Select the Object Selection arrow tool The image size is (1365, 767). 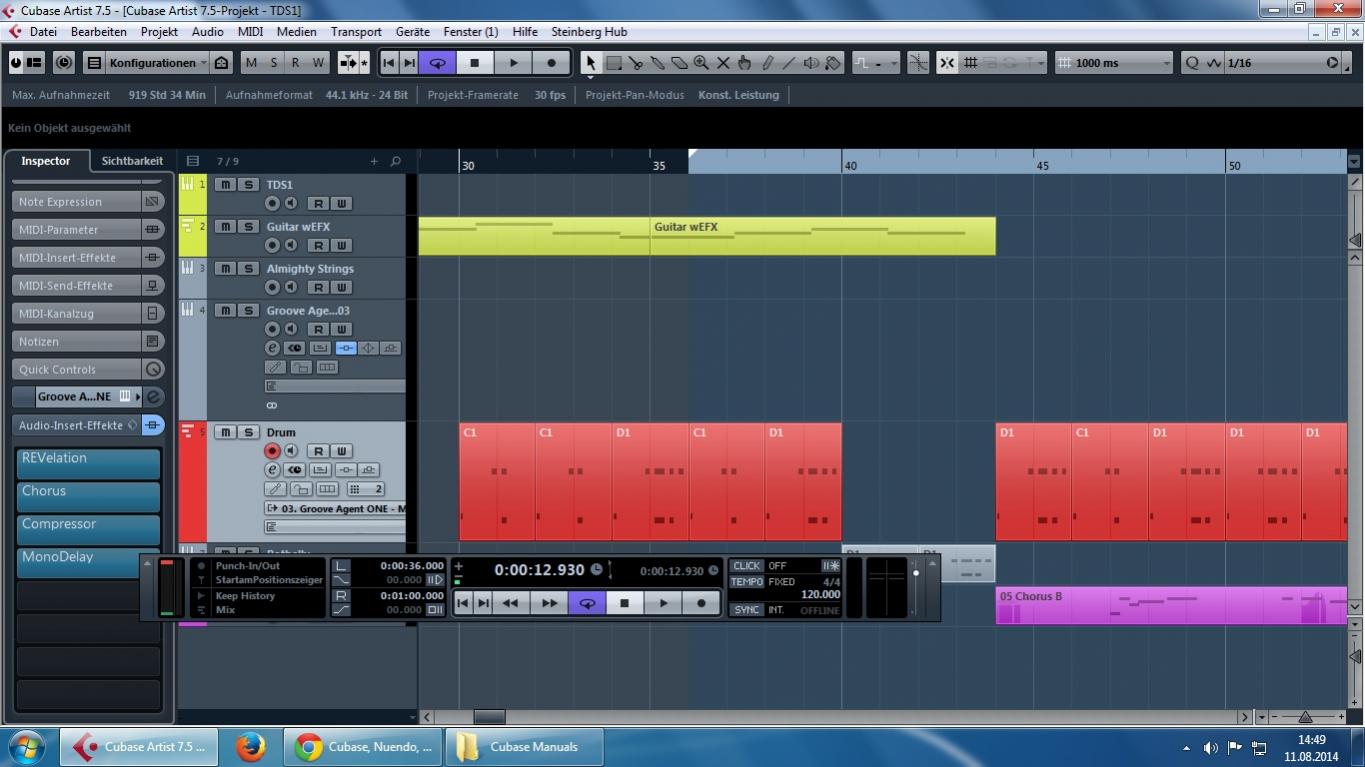(x=590, y=62)
